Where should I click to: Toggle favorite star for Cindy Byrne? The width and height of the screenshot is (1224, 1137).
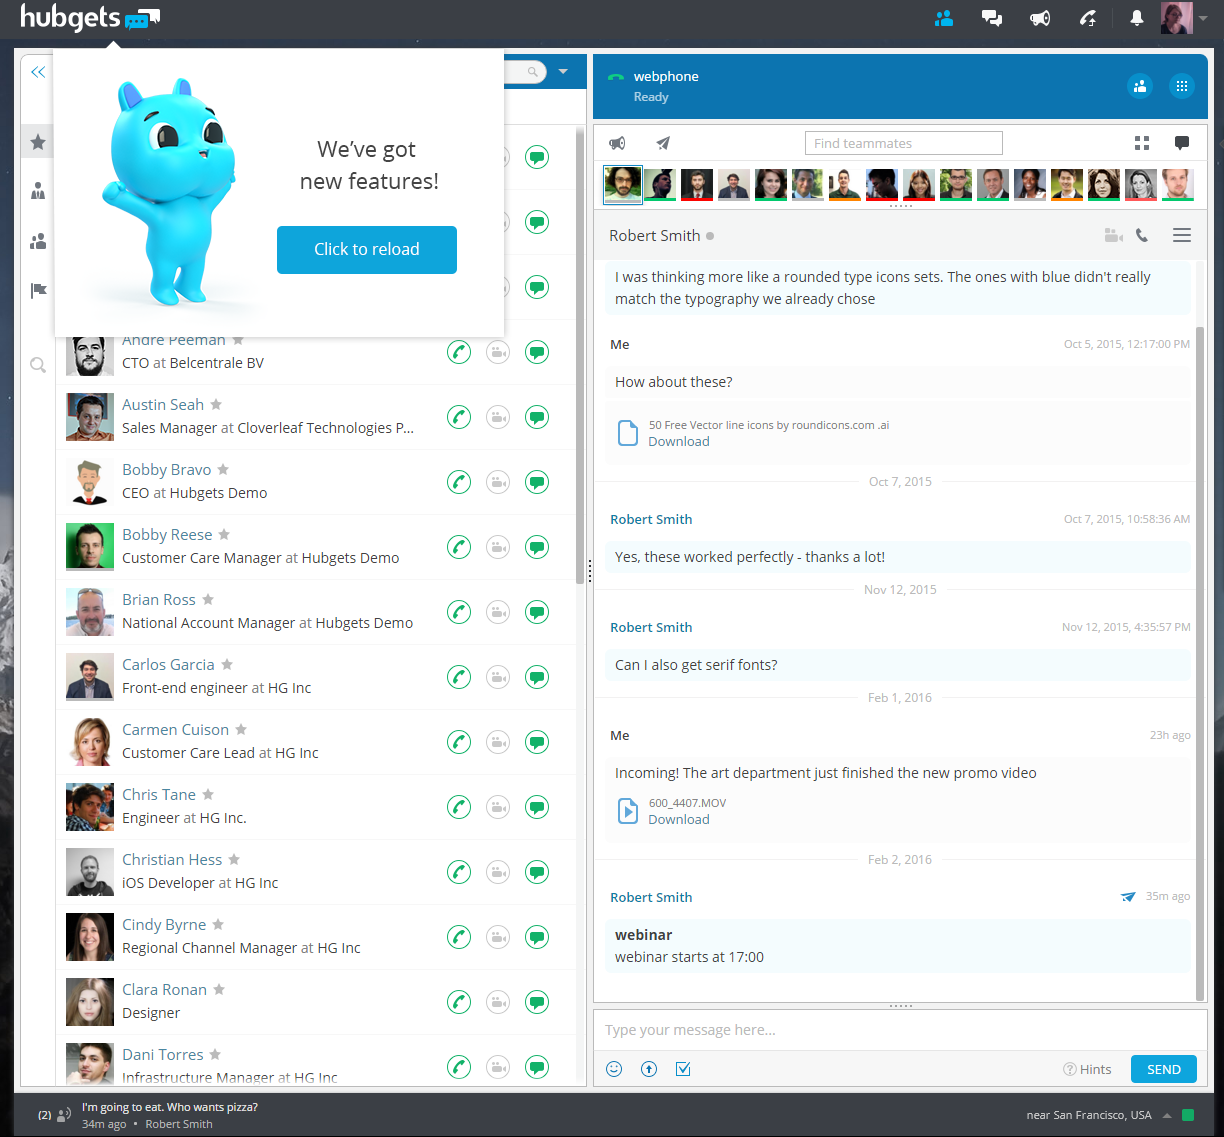coord(218,924)
